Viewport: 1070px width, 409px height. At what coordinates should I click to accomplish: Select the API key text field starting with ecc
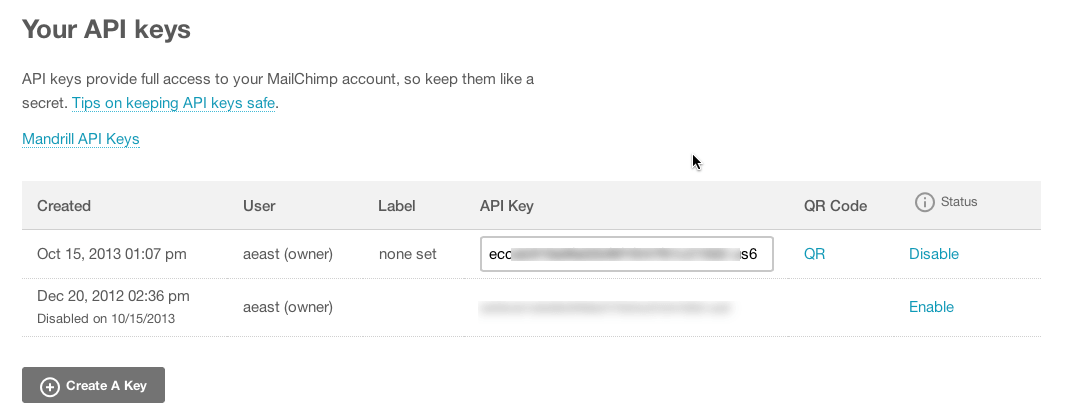click(x=626, y=254)
